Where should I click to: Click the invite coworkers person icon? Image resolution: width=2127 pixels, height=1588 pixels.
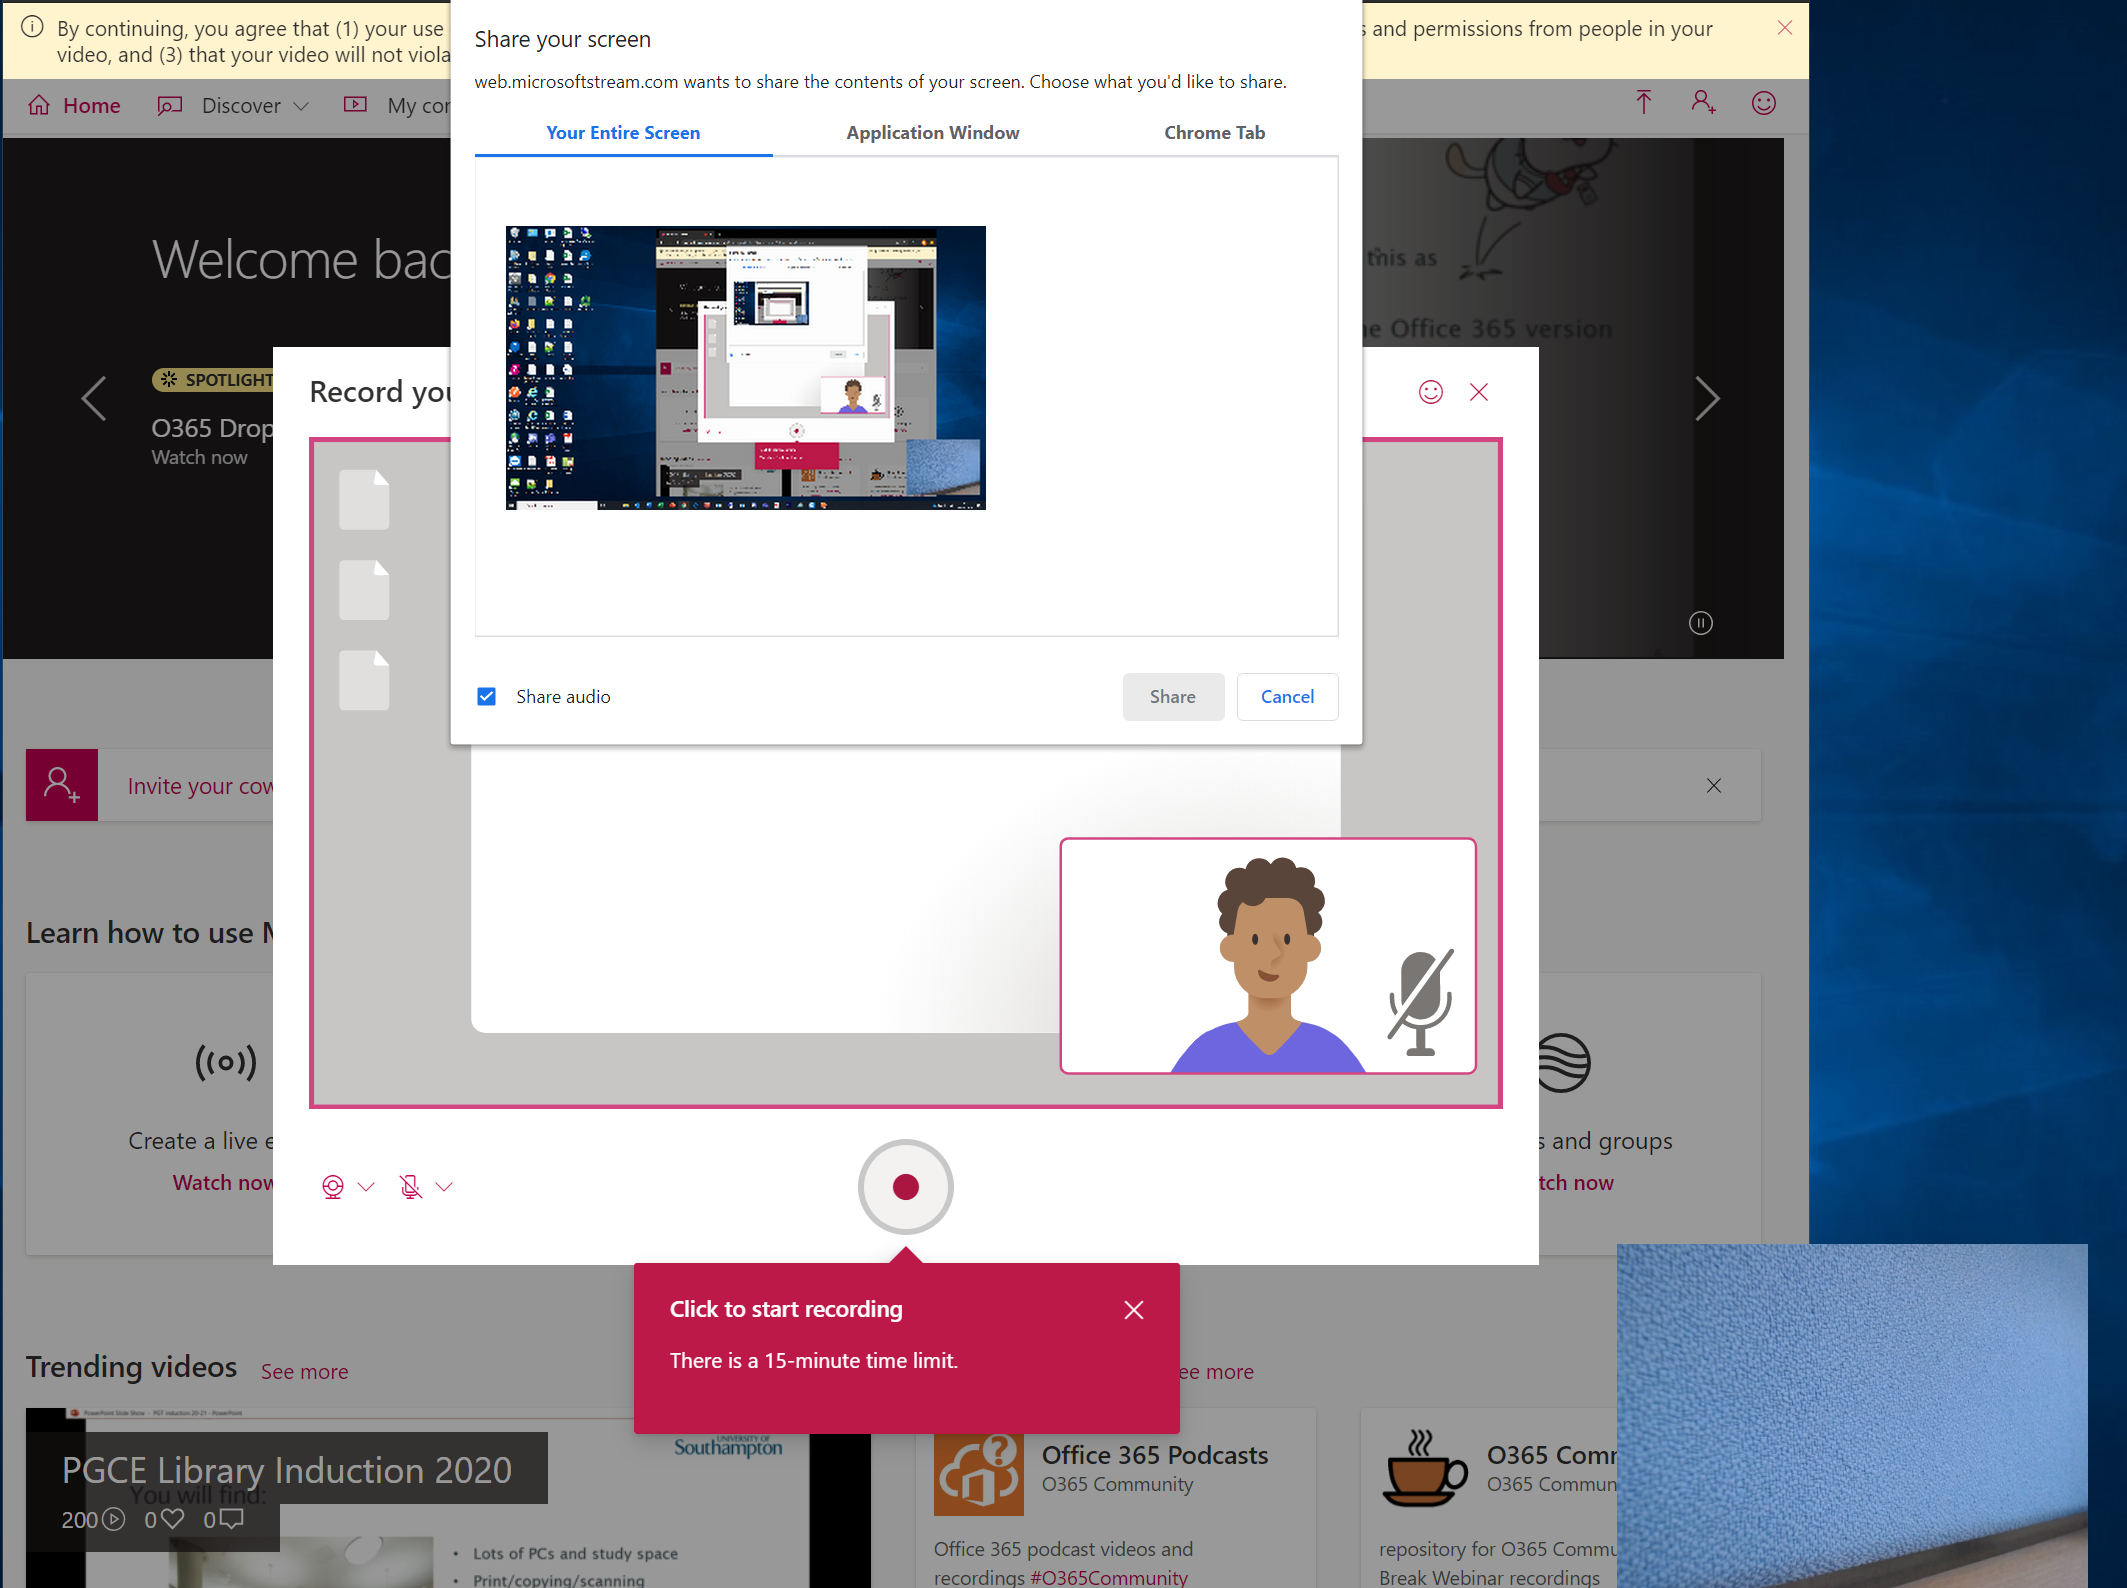62,785
